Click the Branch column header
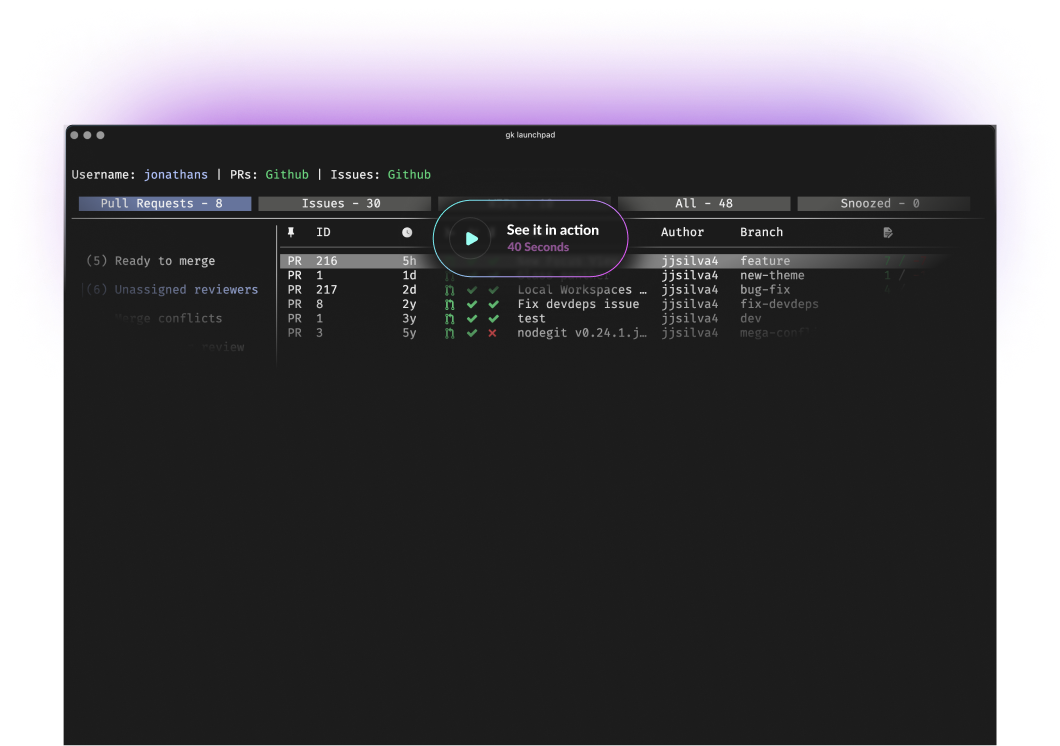Image resolution: width=1060 pixels, height=746 pixels. pyautogui.click(x=761, y=232)
